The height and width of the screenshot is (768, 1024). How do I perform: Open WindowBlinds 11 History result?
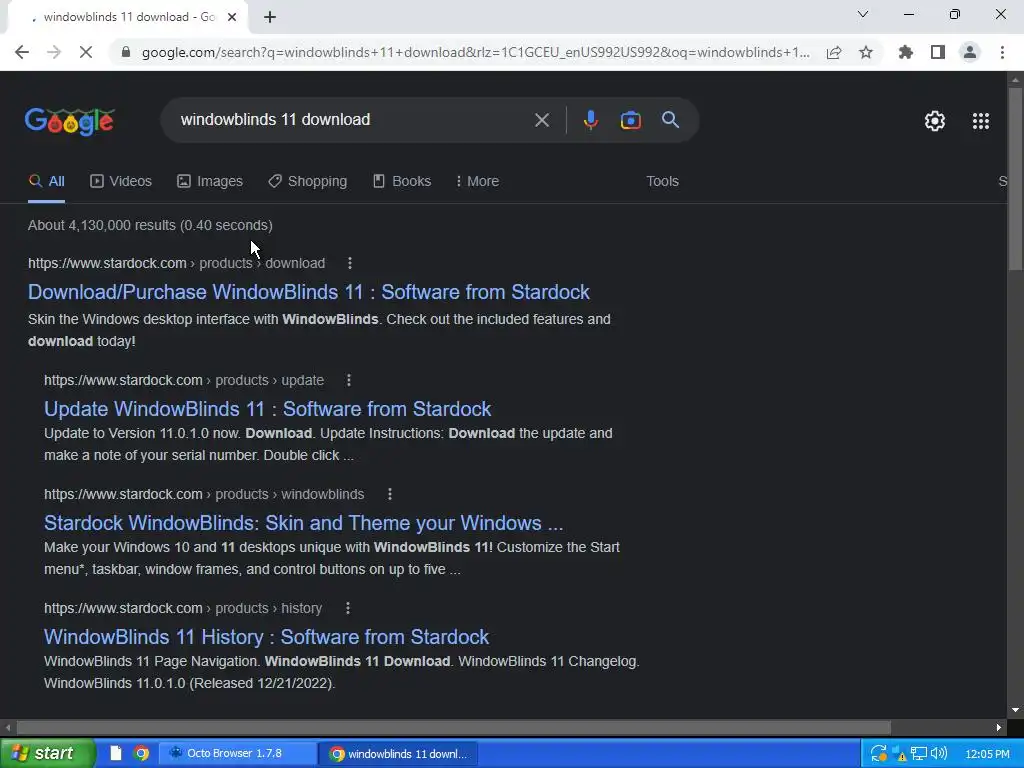(x=266, y=637)
